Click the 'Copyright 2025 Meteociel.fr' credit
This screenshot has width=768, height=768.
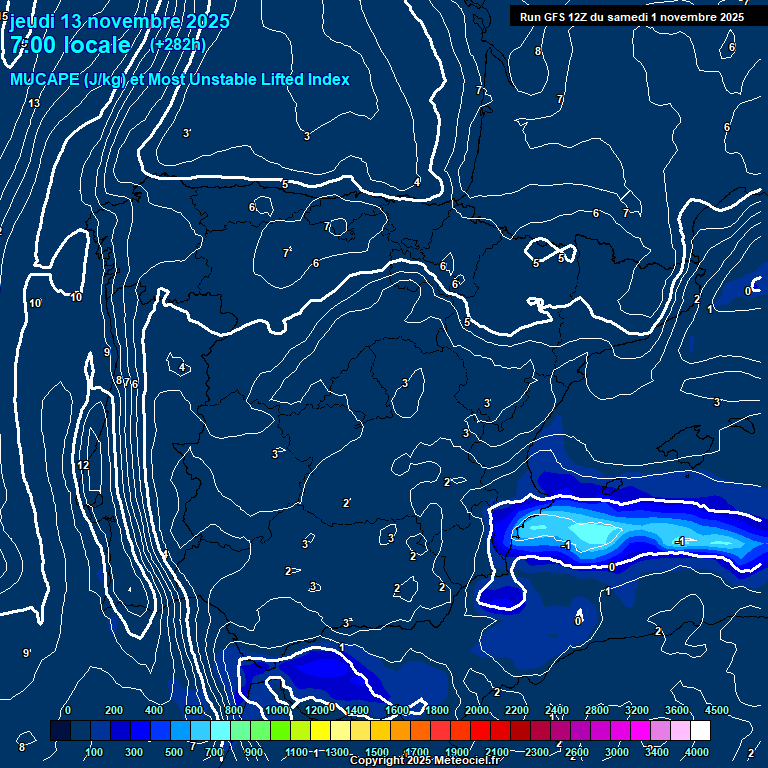click(425, 760)
